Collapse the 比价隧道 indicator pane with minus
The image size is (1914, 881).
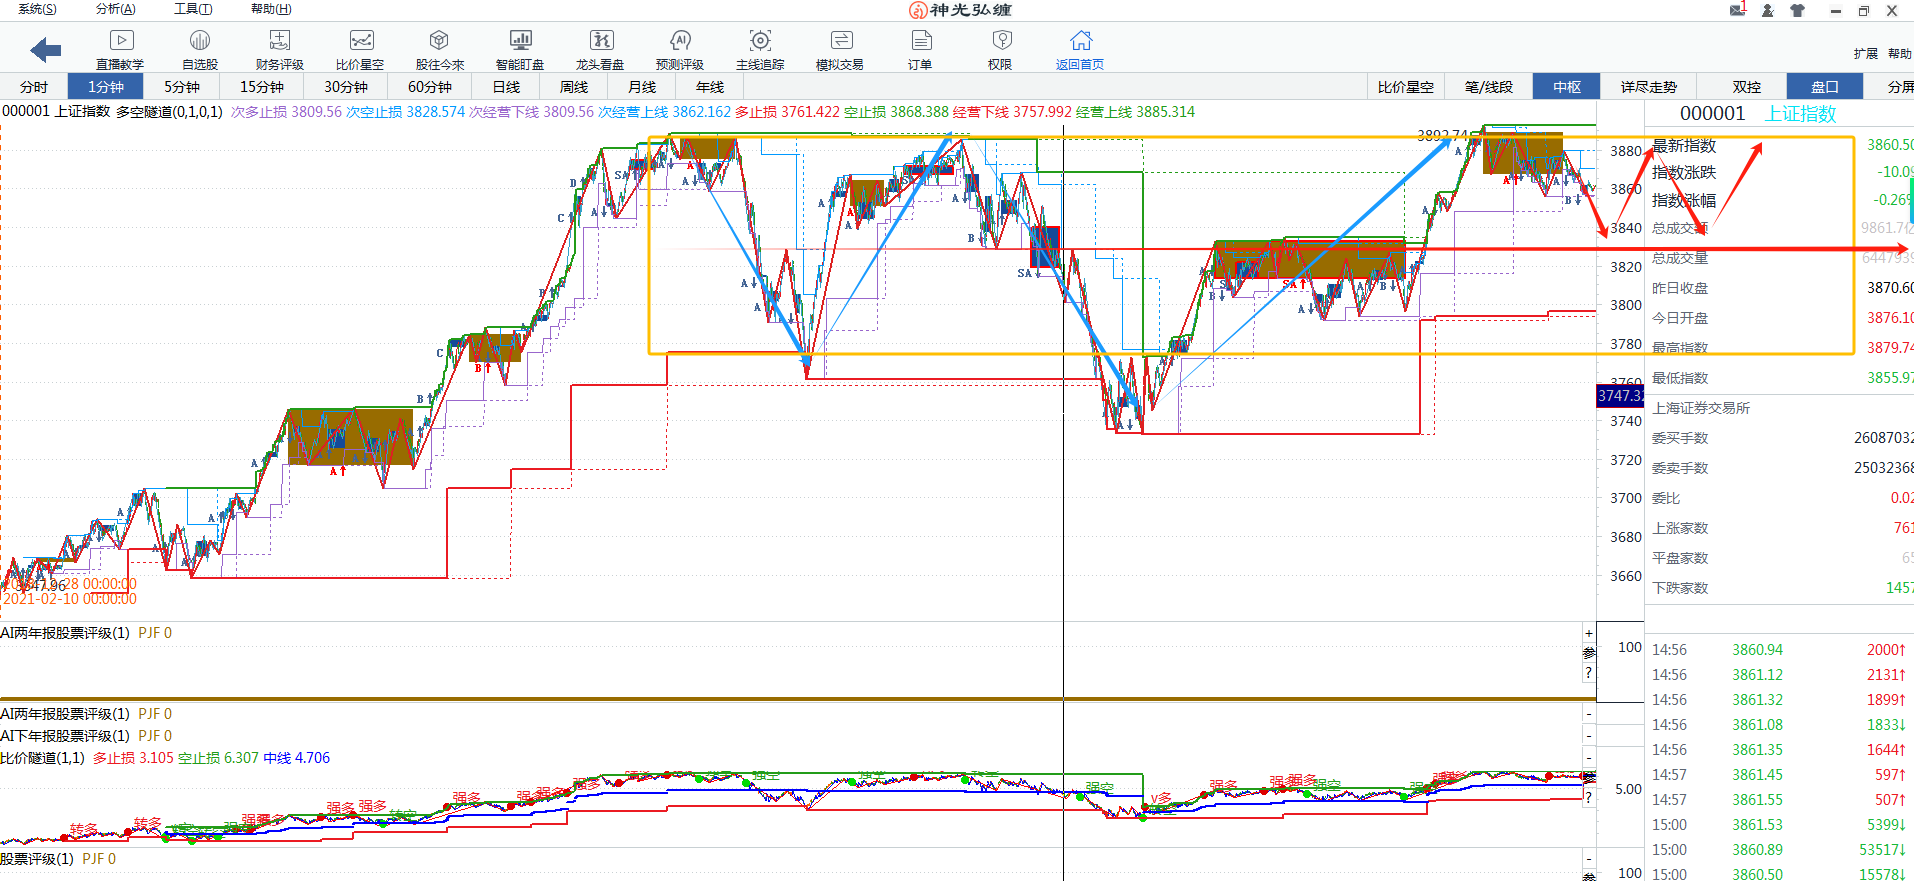[x=1588, y=758]
